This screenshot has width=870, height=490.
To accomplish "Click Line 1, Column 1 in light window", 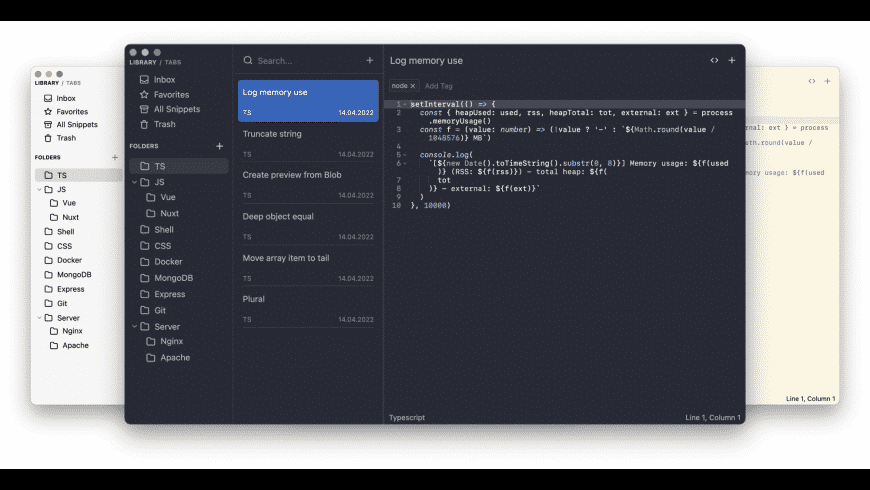I will tap(810, 398).
